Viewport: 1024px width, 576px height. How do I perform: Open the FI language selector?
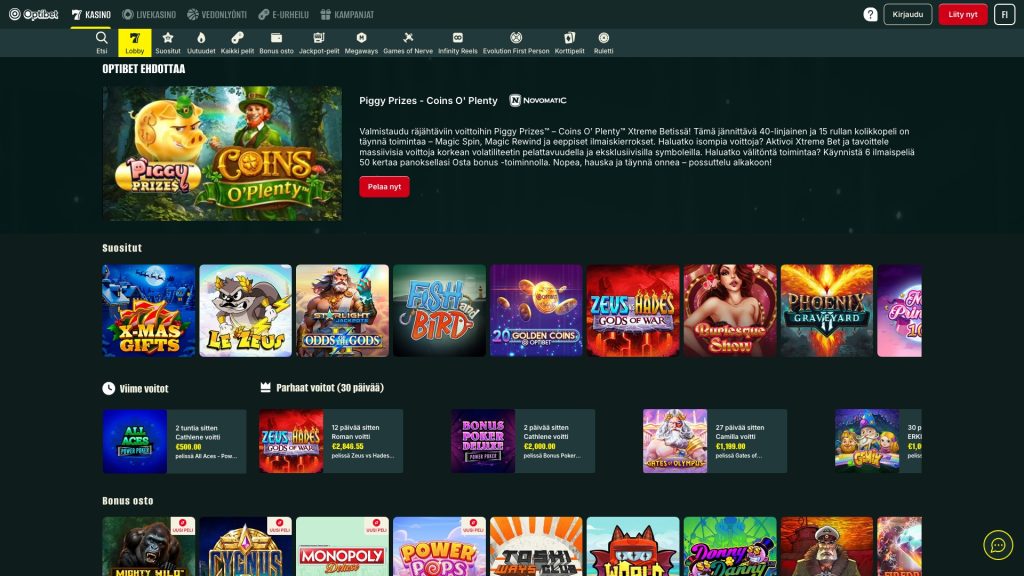tap(1004, 14)
